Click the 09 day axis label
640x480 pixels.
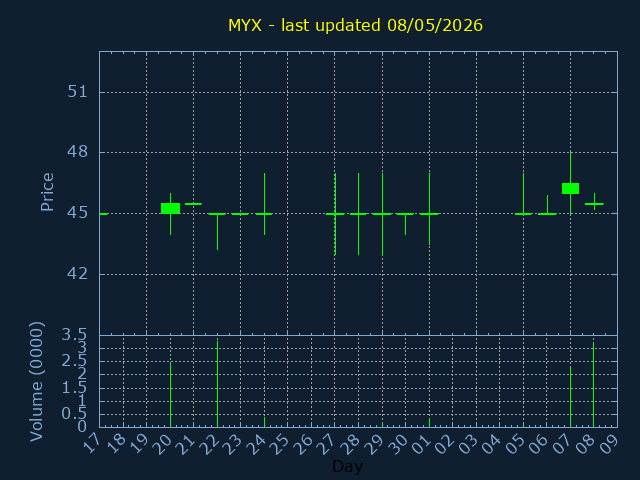pos(610,444)
